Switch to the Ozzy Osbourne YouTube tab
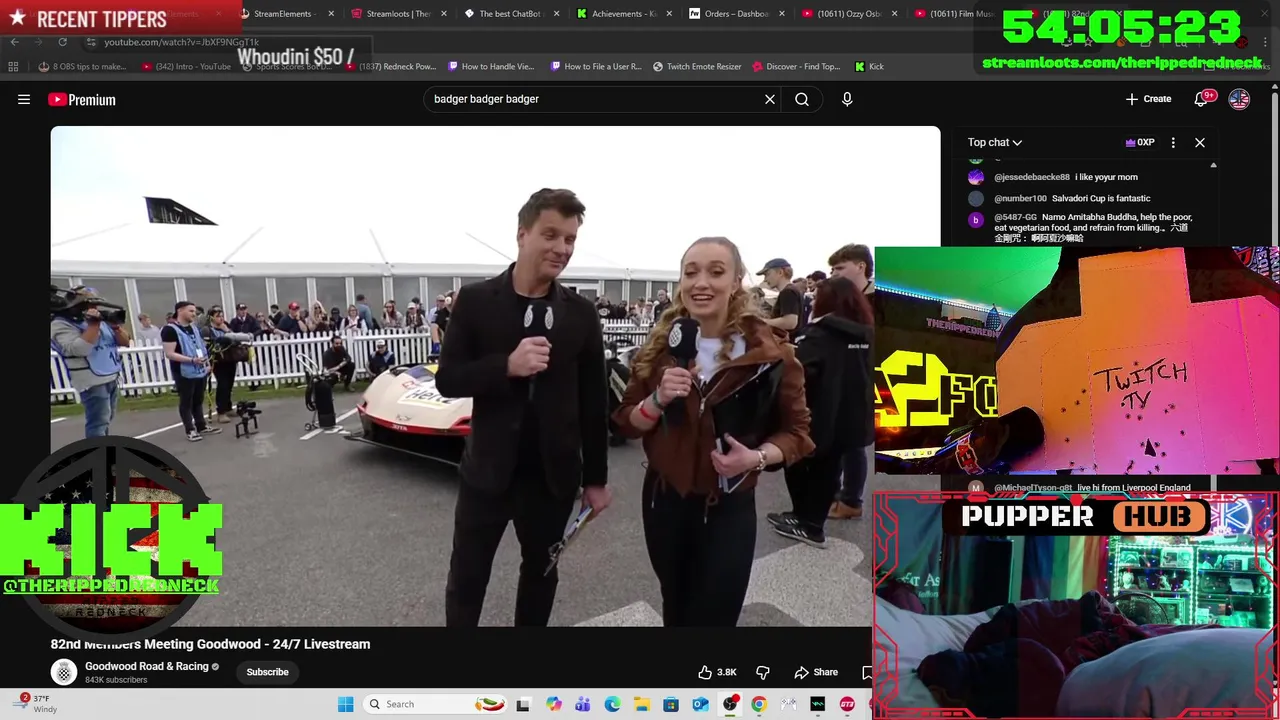This screenshot has height=720, width=1280. tap(847, 14)
